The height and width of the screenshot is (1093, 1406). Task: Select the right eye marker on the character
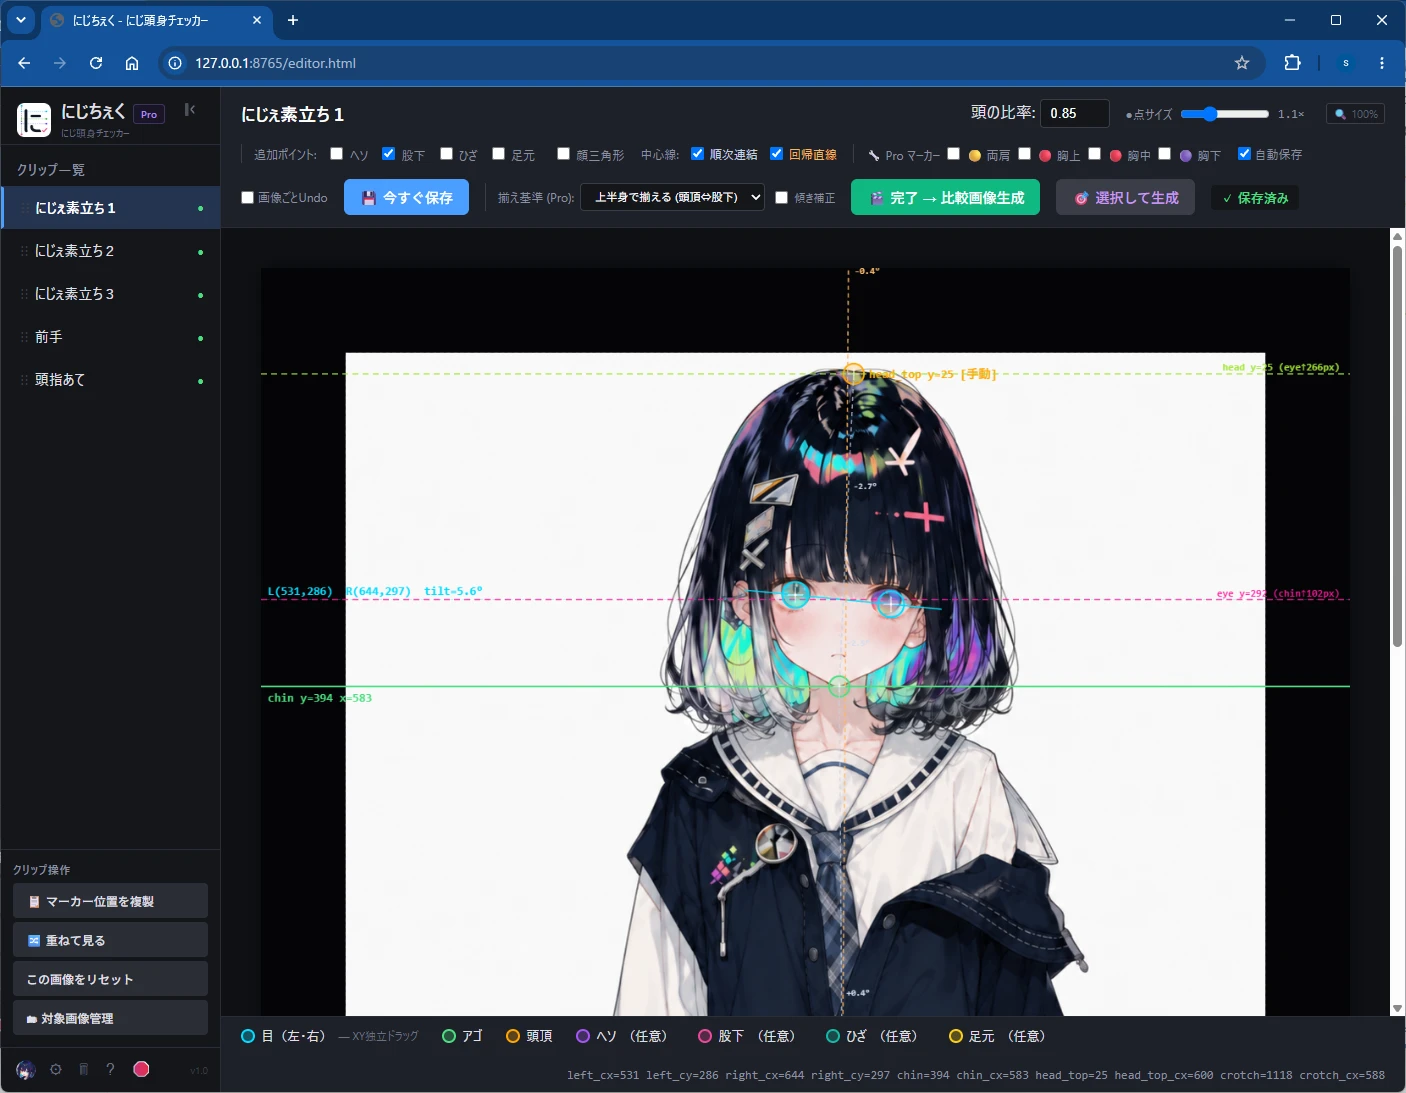coord(890,603)
